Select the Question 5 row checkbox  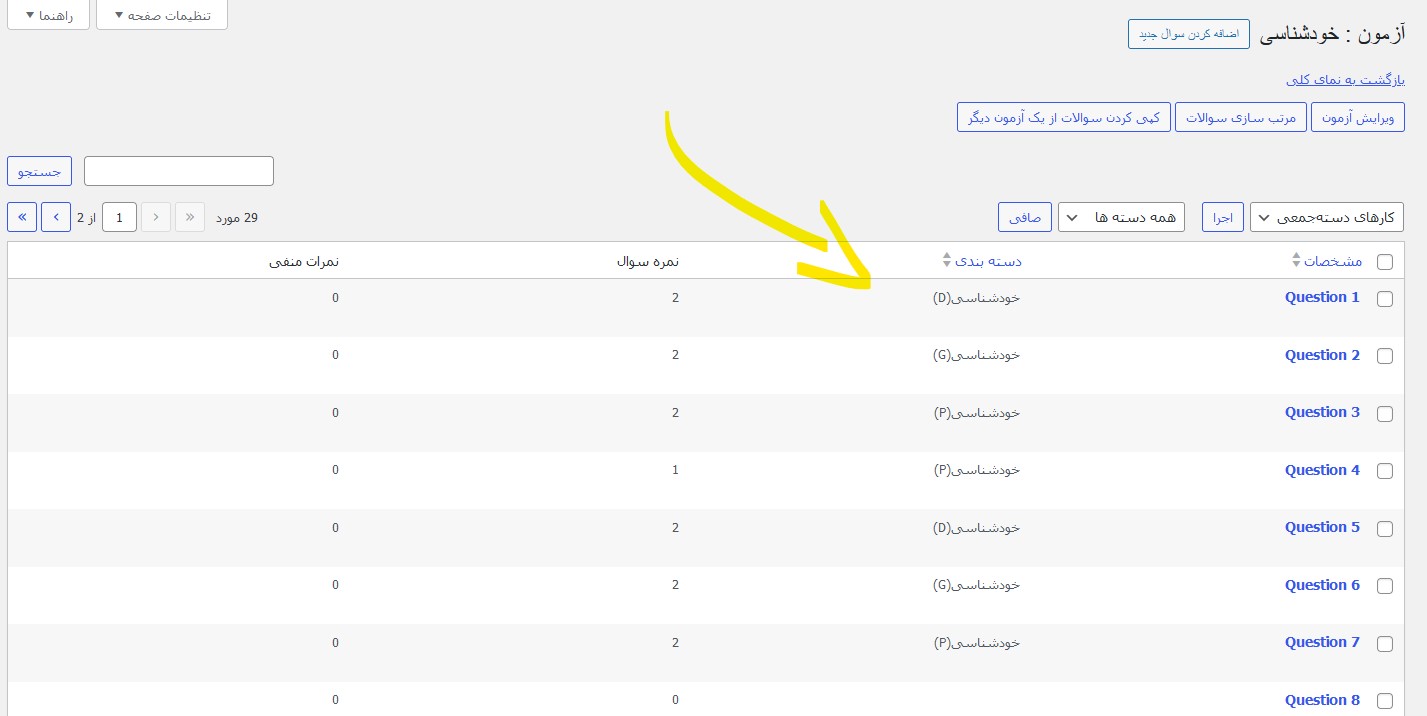[1385, 529]
